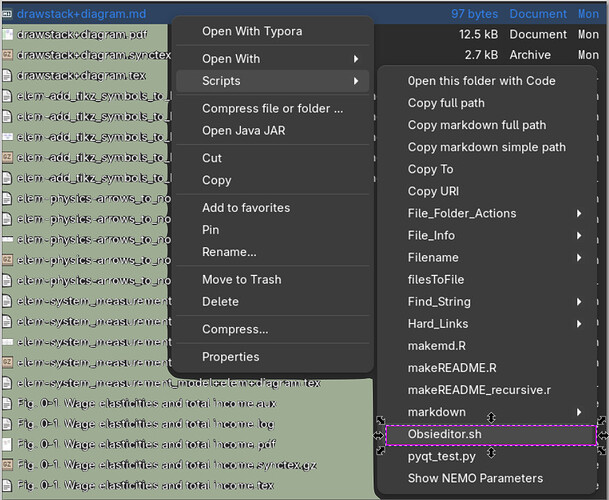Expand the Open With submenu arrow
Image resolution: width=609 pixels, height=500 pixels.
356,59
